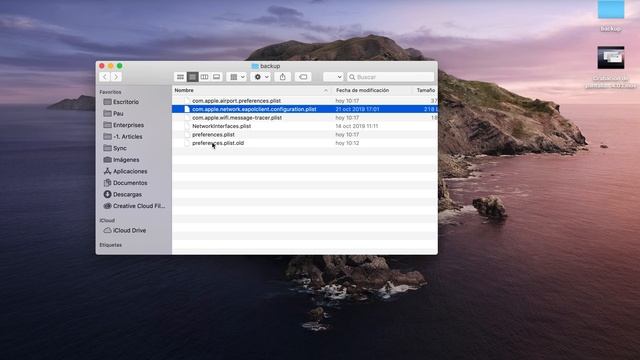Sort by Fecha de modificación column
The width and height of the screenshot is (640, 360).
coord(362,90)
